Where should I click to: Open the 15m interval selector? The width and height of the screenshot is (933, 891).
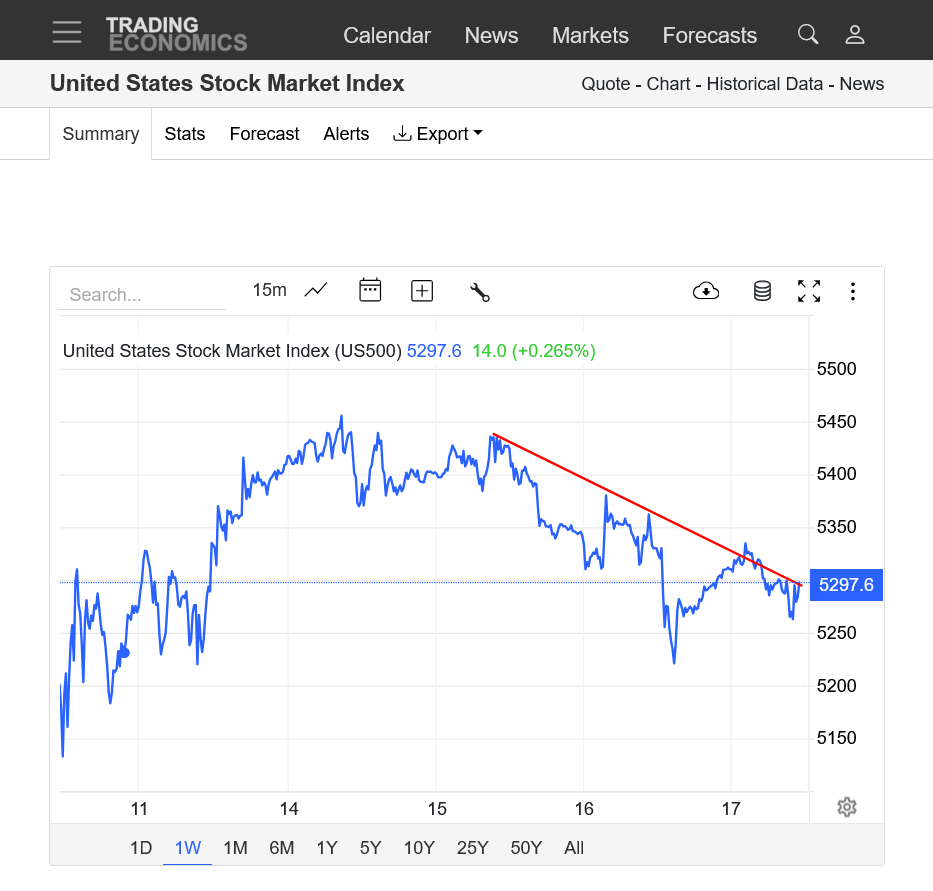pos(270,290)
